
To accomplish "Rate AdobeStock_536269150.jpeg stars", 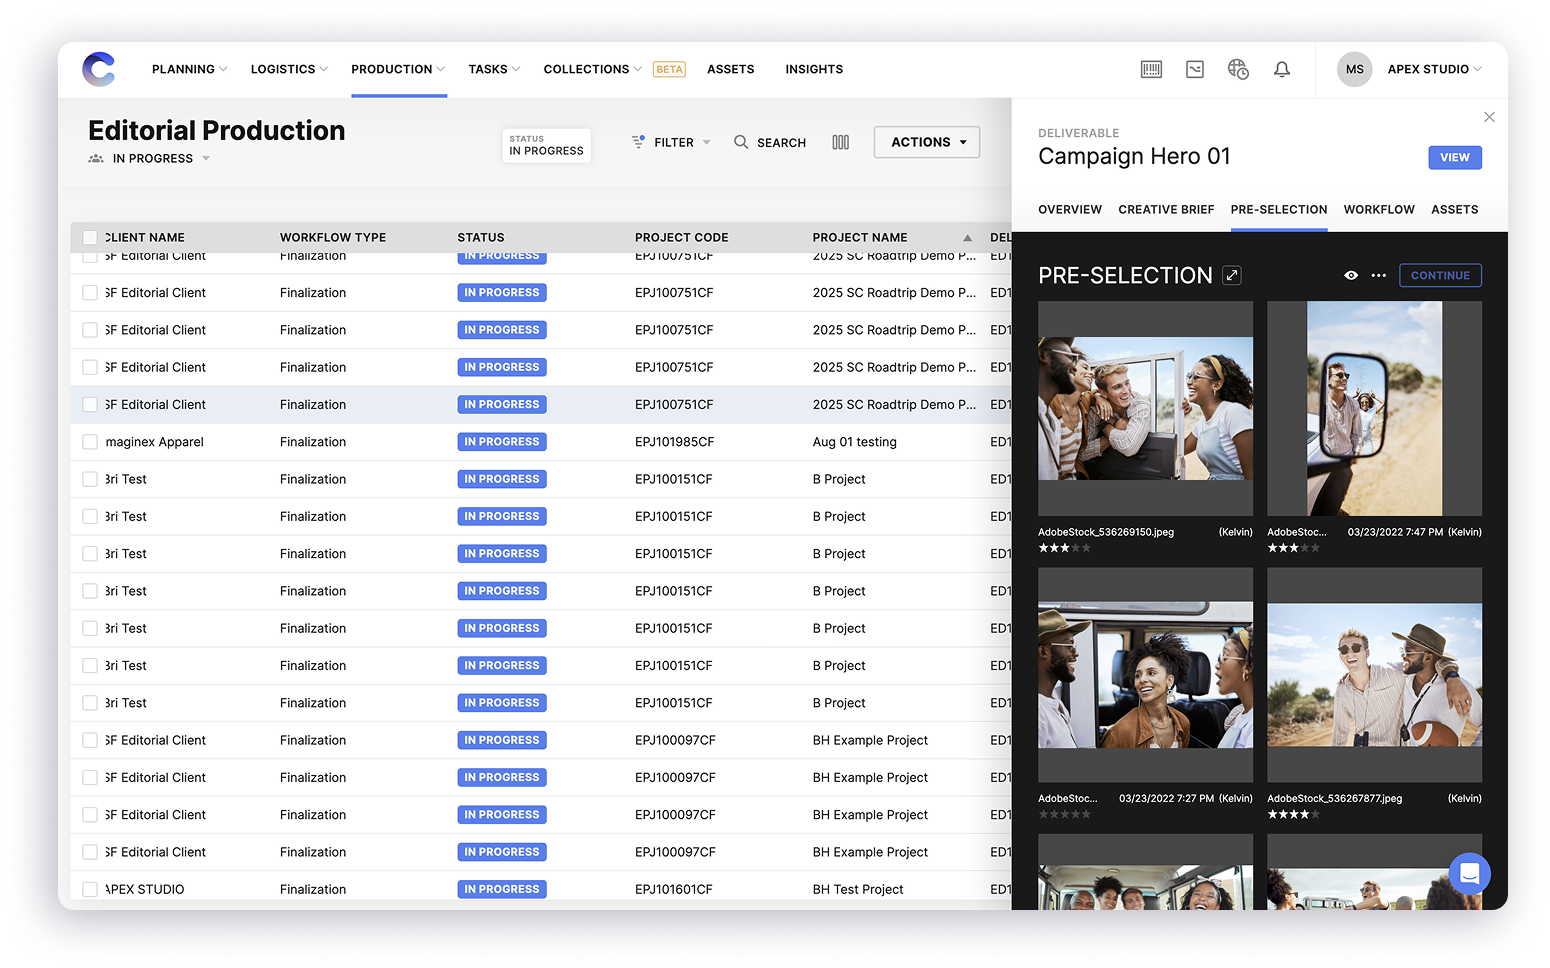I will [x=1064, y=548].
